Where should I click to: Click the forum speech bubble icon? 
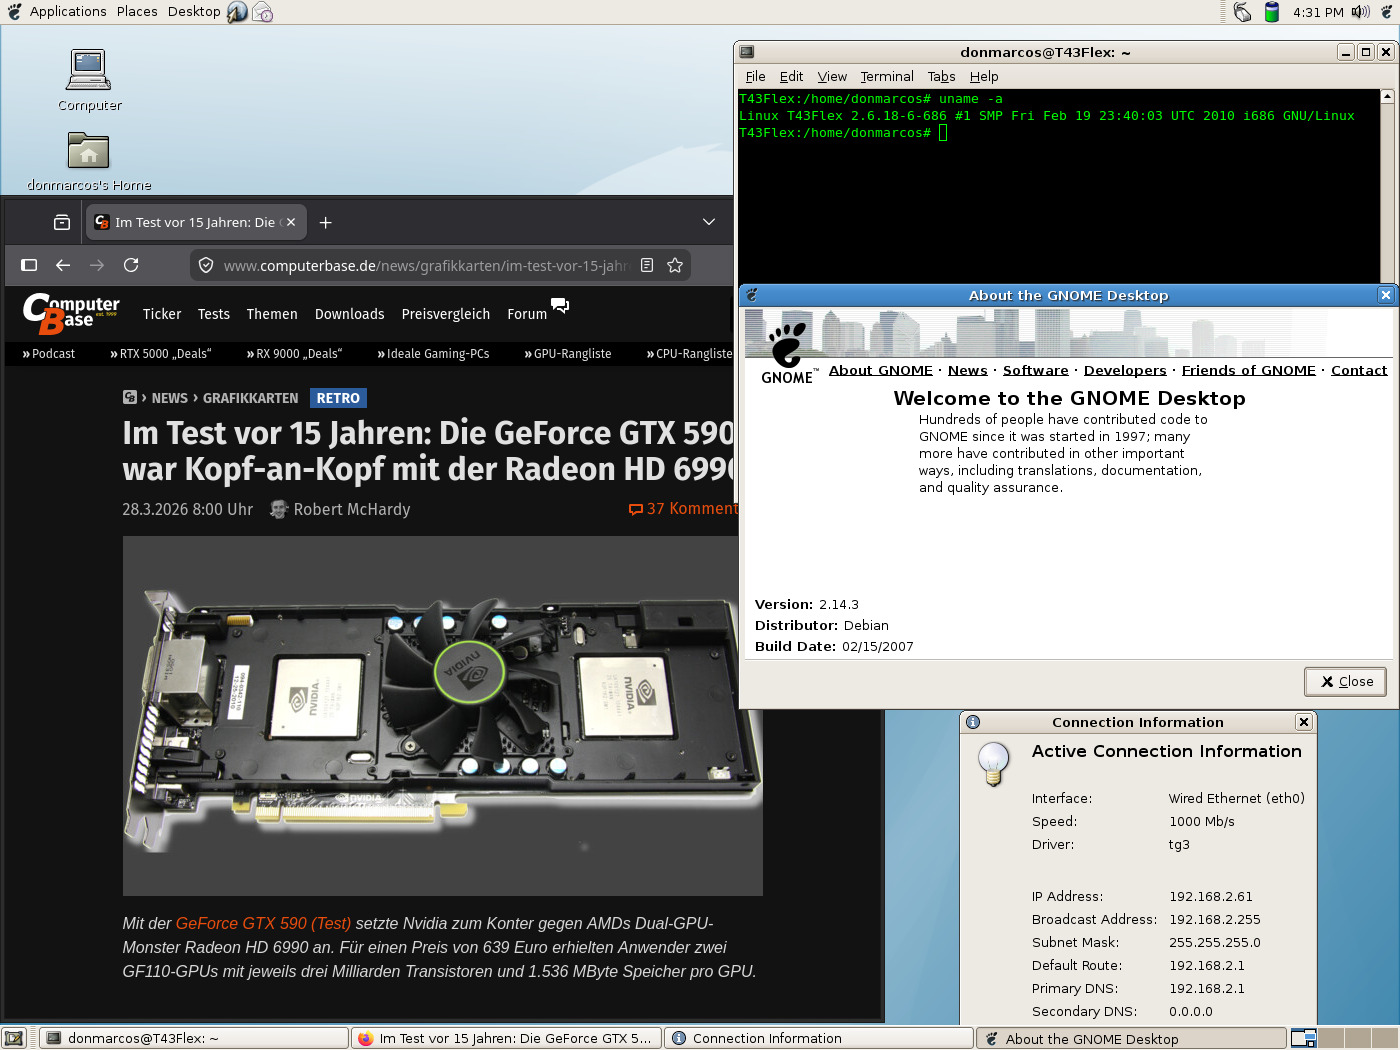pyautogui.click(x=560, y=305)
